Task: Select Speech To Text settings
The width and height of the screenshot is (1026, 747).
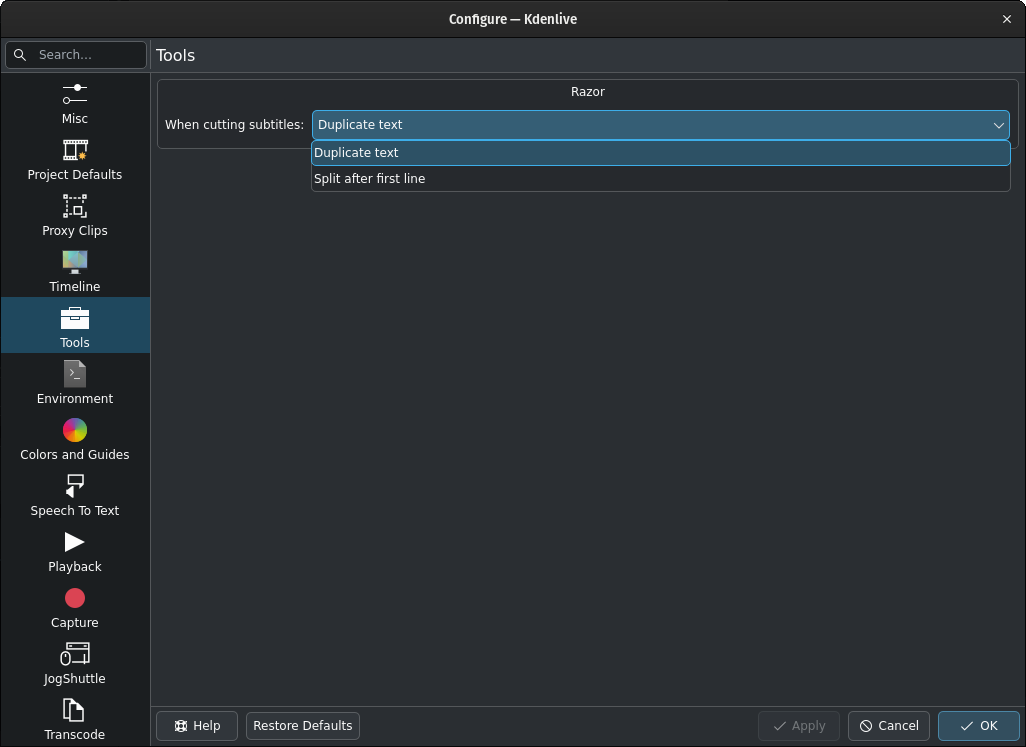Action: pyautogui.click(x=75, y=495)
